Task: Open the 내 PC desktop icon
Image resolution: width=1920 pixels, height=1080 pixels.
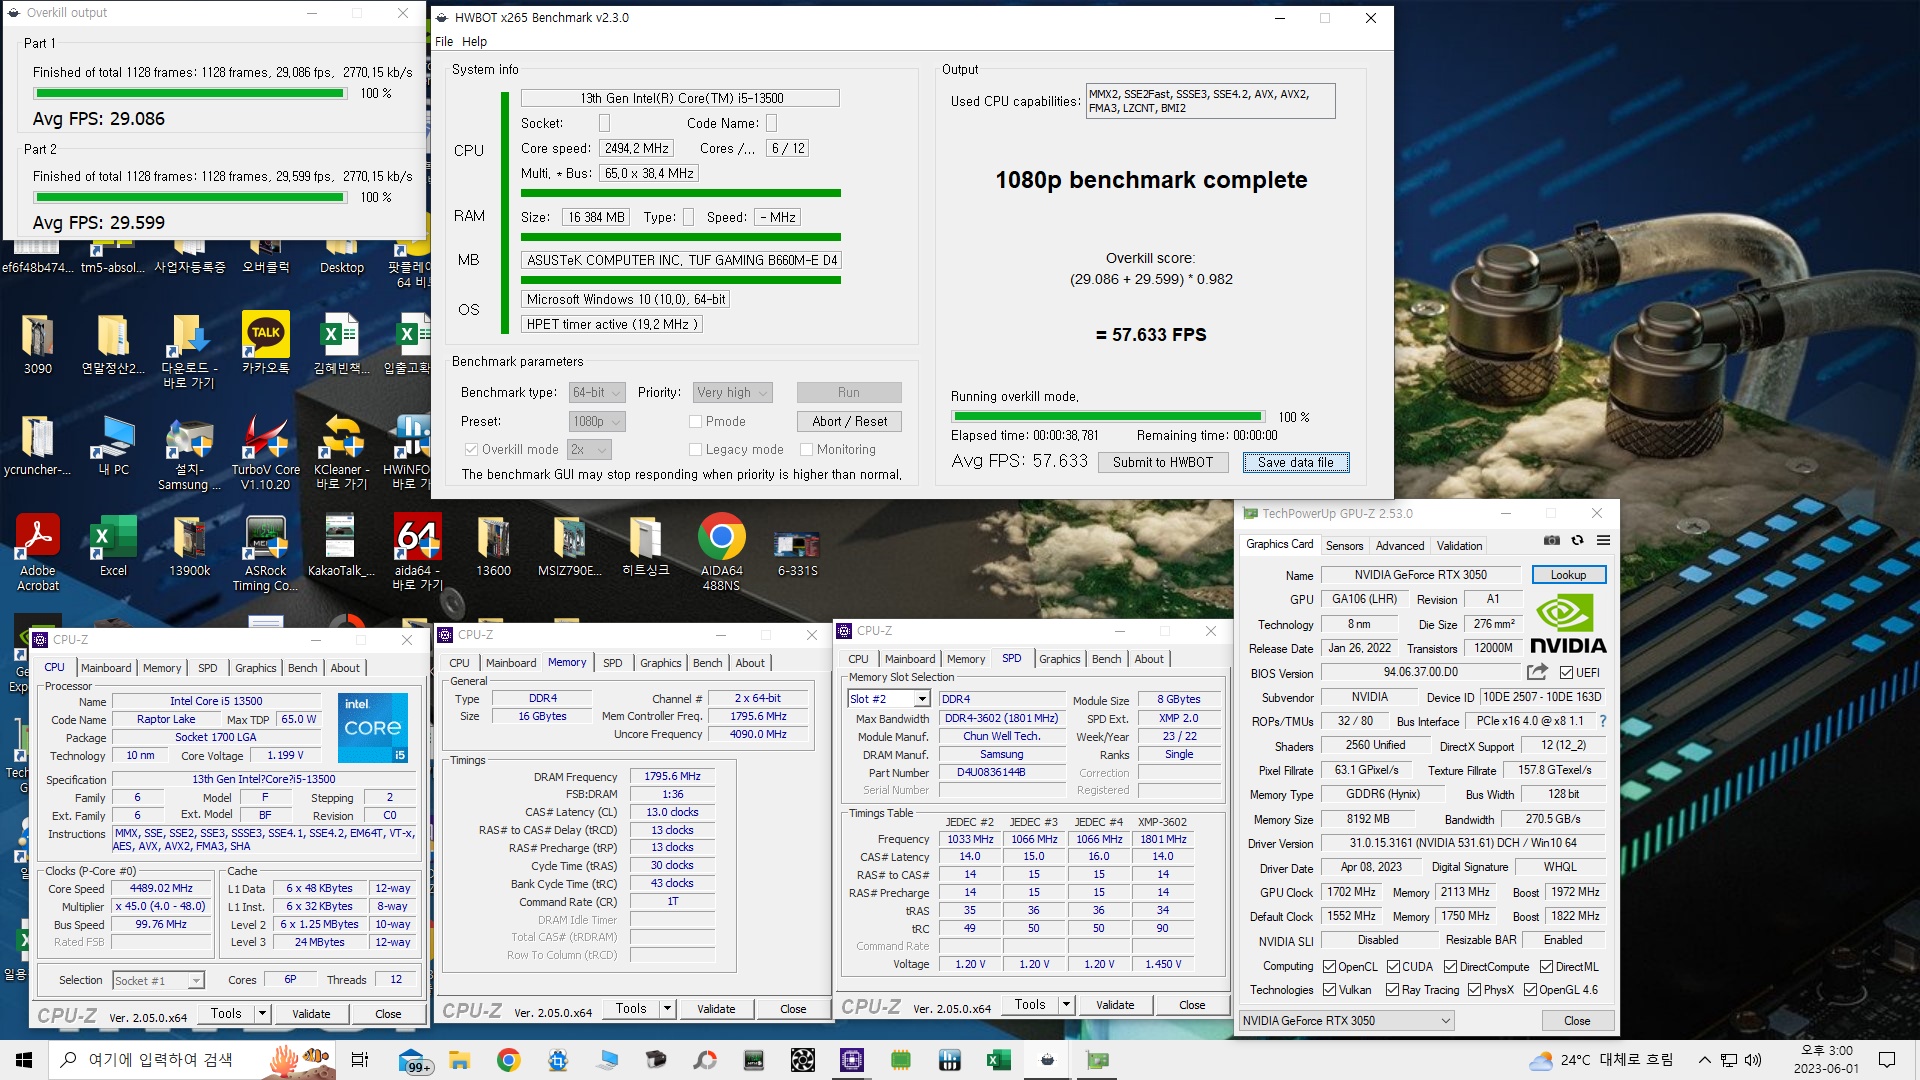Action: (x=113, y=446)
